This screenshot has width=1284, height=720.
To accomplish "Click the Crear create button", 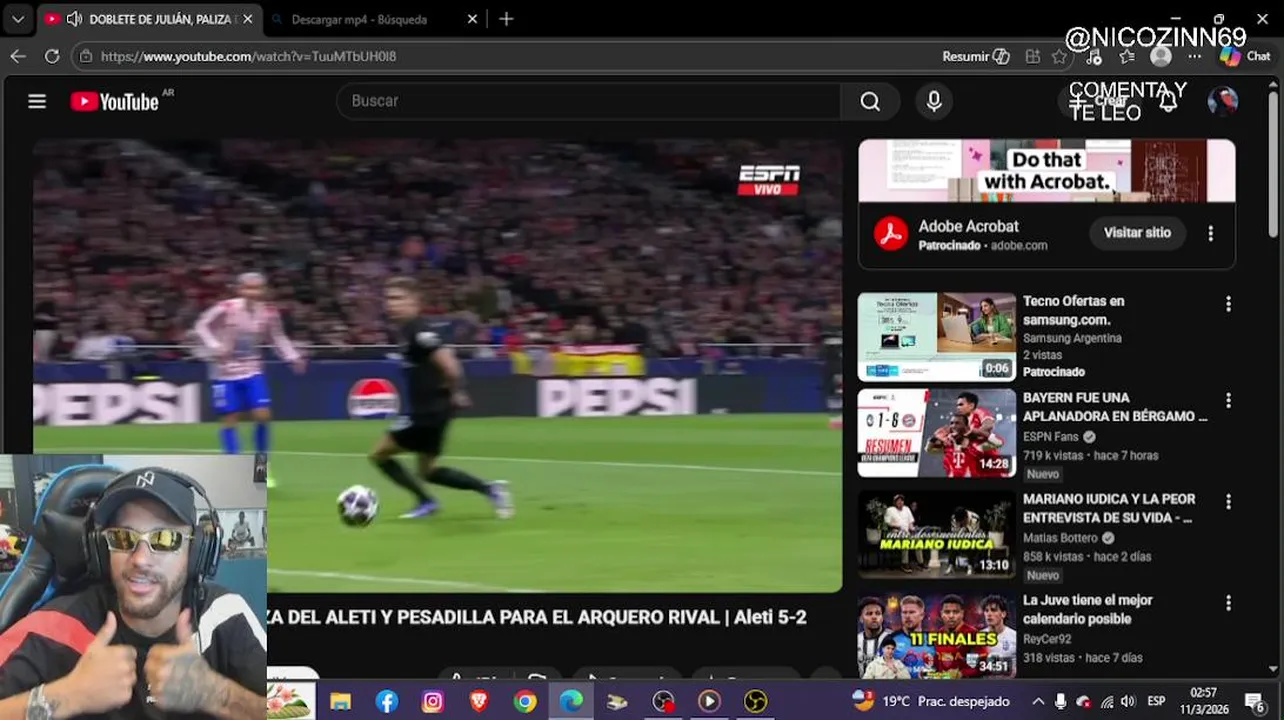I will 1098,101.
